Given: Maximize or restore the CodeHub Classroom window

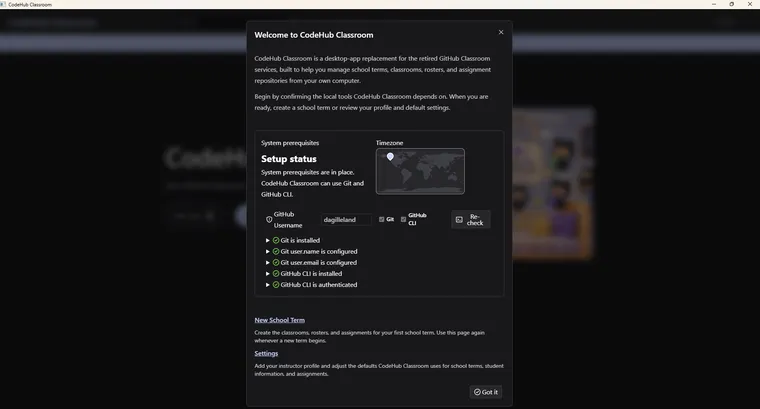Looking at the screenshot, I should [x=731, y=4].
